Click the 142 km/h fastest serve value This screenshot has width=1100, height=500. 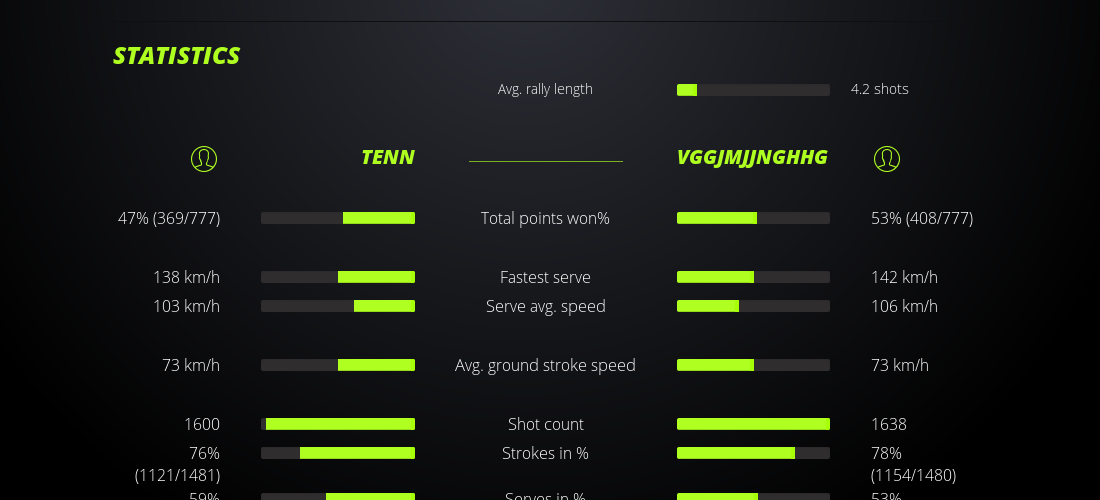pos(904,277)
